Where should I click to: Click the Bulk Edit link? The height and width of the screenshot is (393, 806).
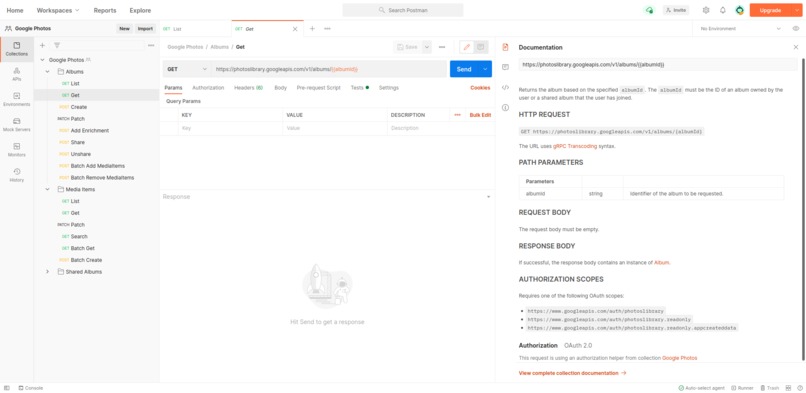pyautogui.click(x=480, y=115)
